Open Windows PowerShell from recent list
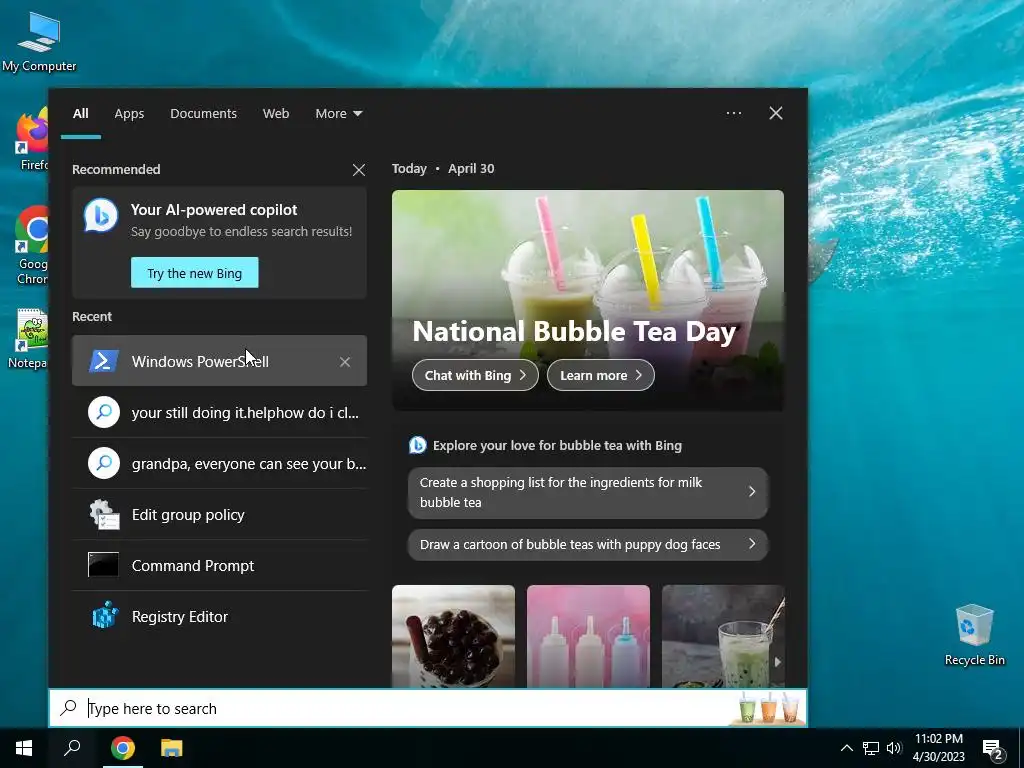The width and height of the screenshot is (1024, 768). pyautogui.click(x=219, y=360)
